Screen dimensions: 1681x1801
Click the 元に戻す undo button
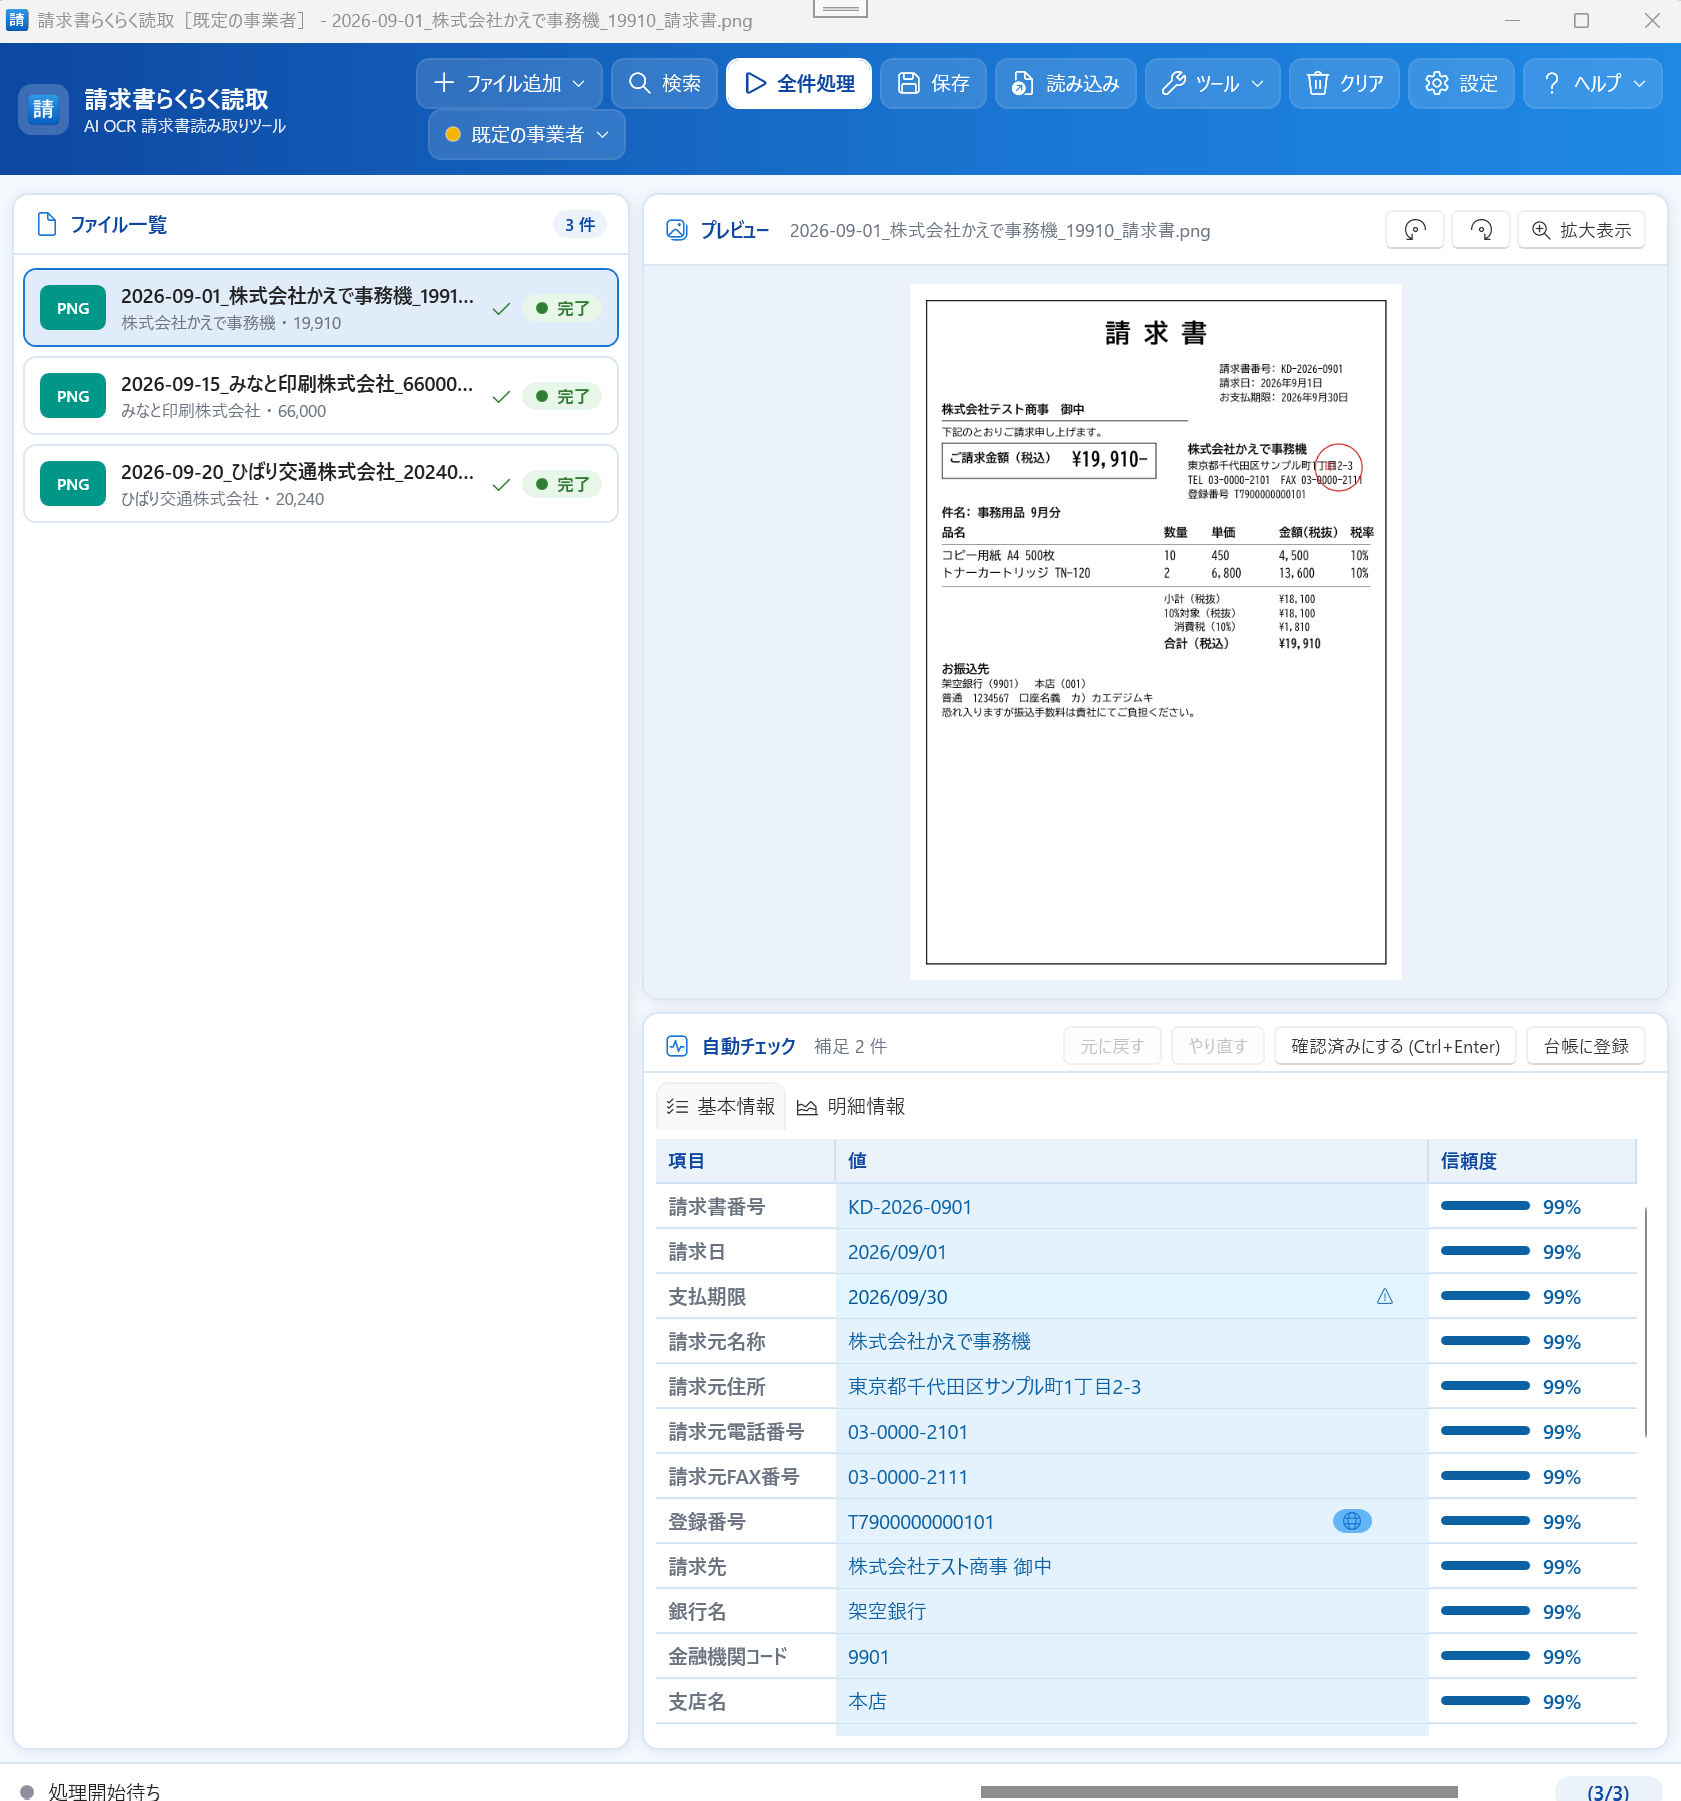1112,1046
